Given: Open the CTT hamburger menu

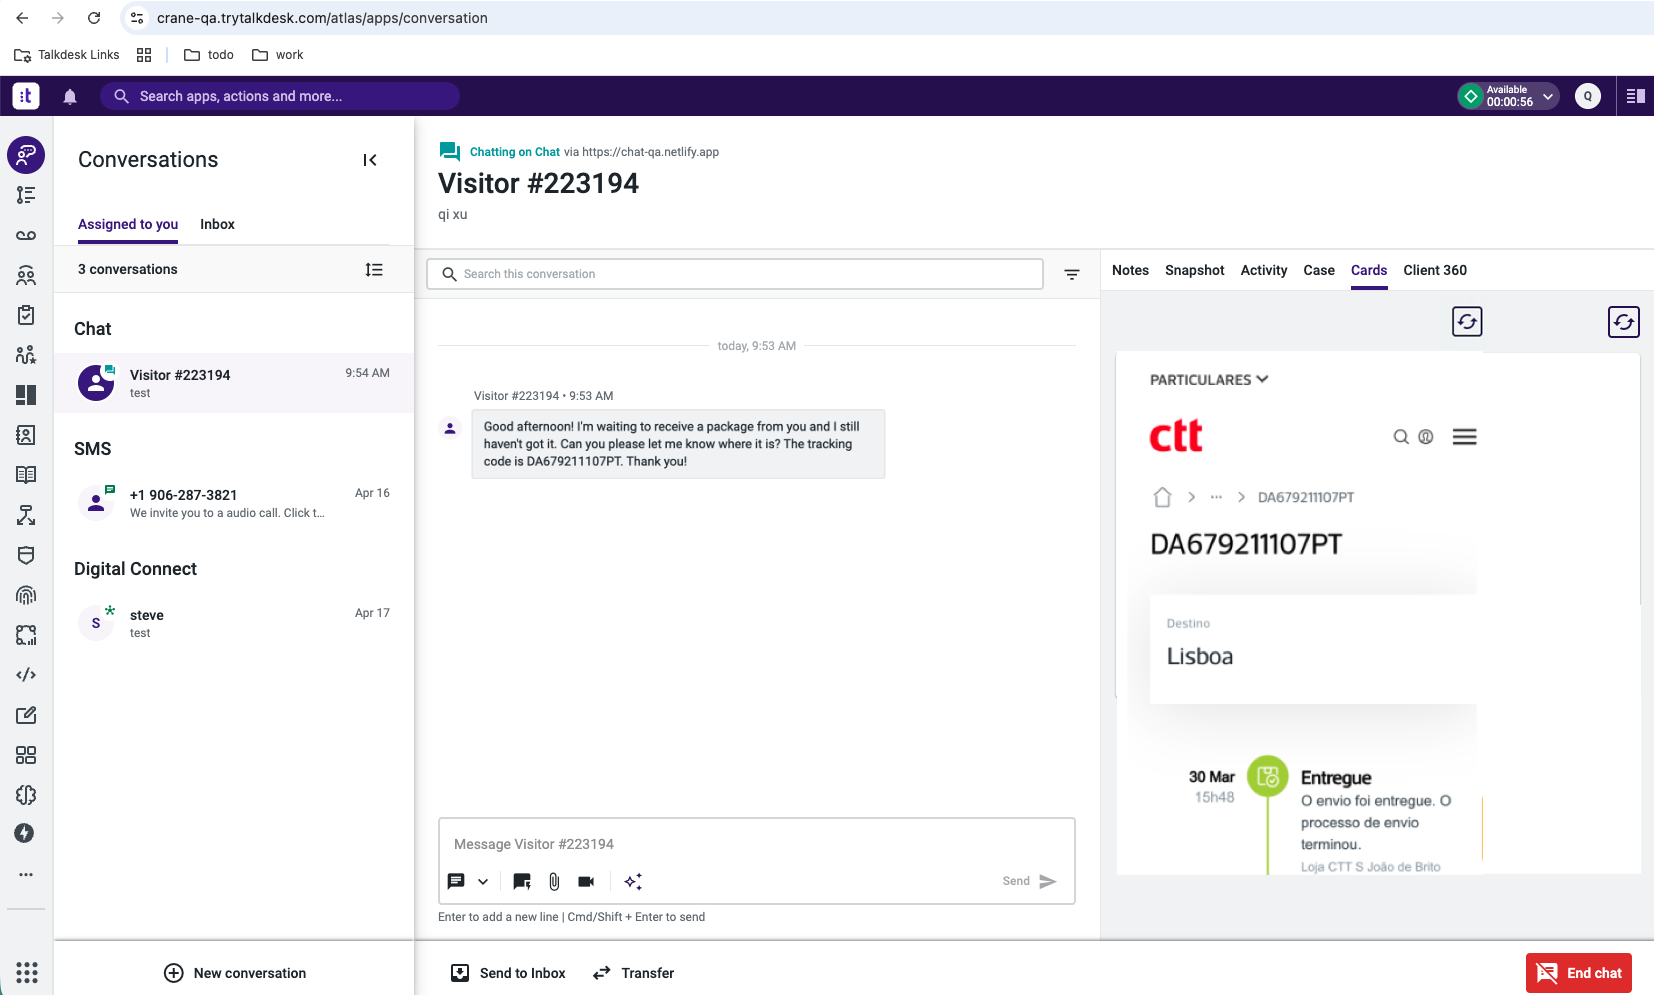Looking at the screenshot, I should coord(1464,436).
